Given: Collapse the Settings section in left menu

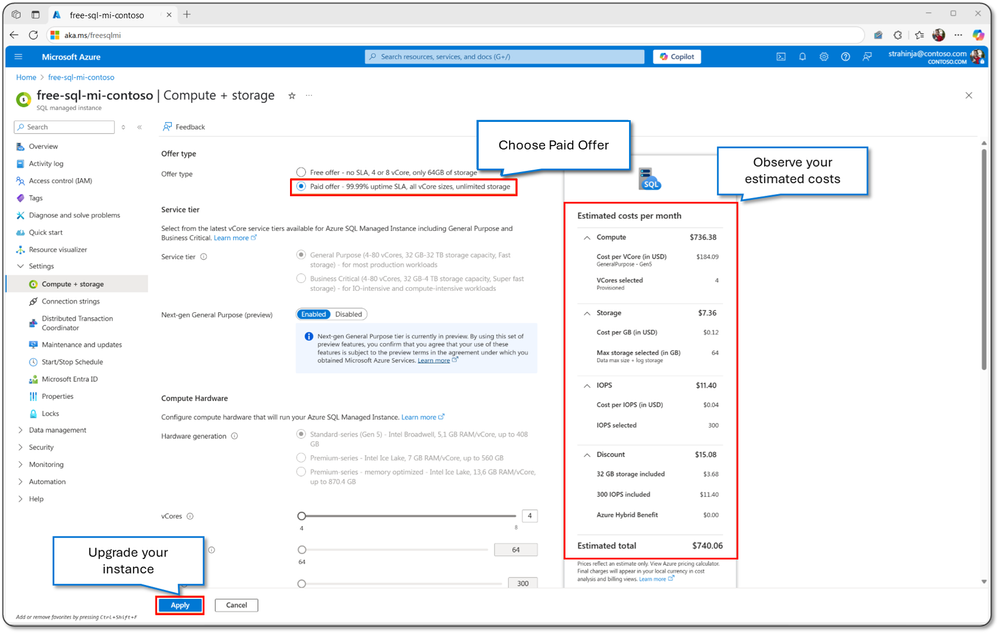Looking at the screenshot, I should click(x=20, y=266).
